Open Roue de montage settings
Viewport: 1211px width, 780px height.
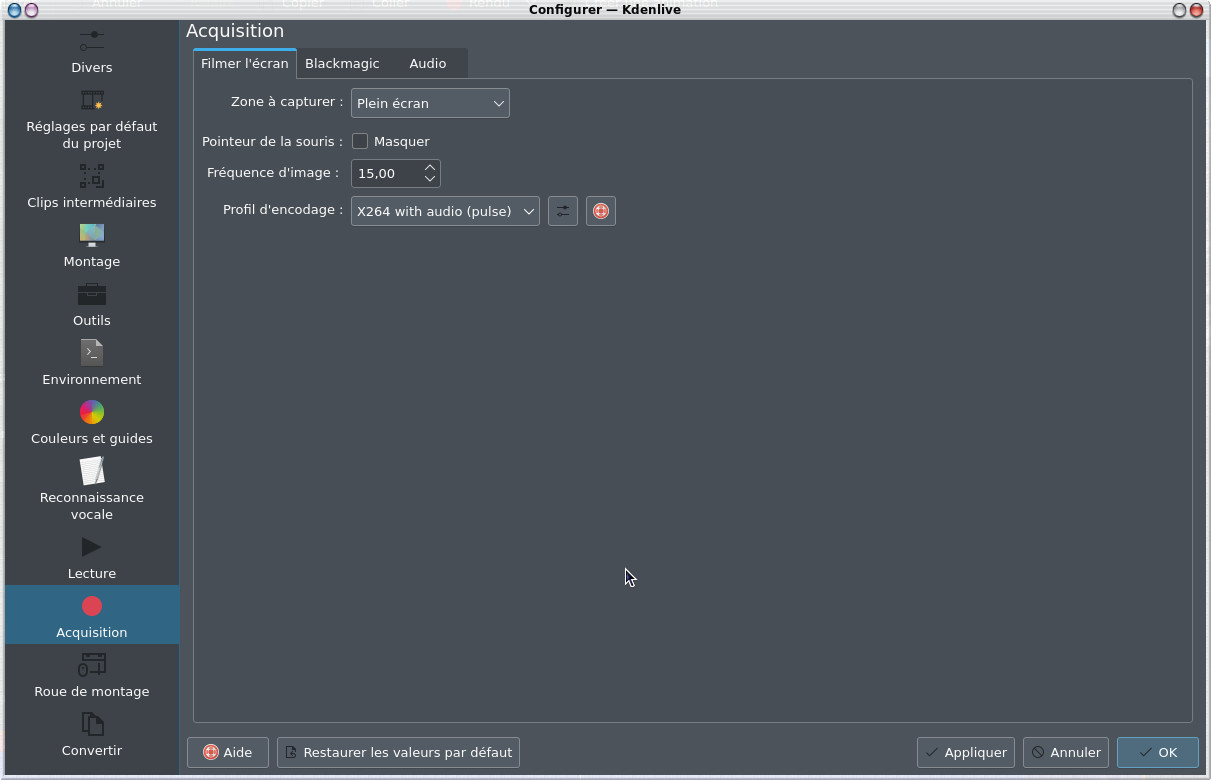pyautogui.click(x=92, y=676)
